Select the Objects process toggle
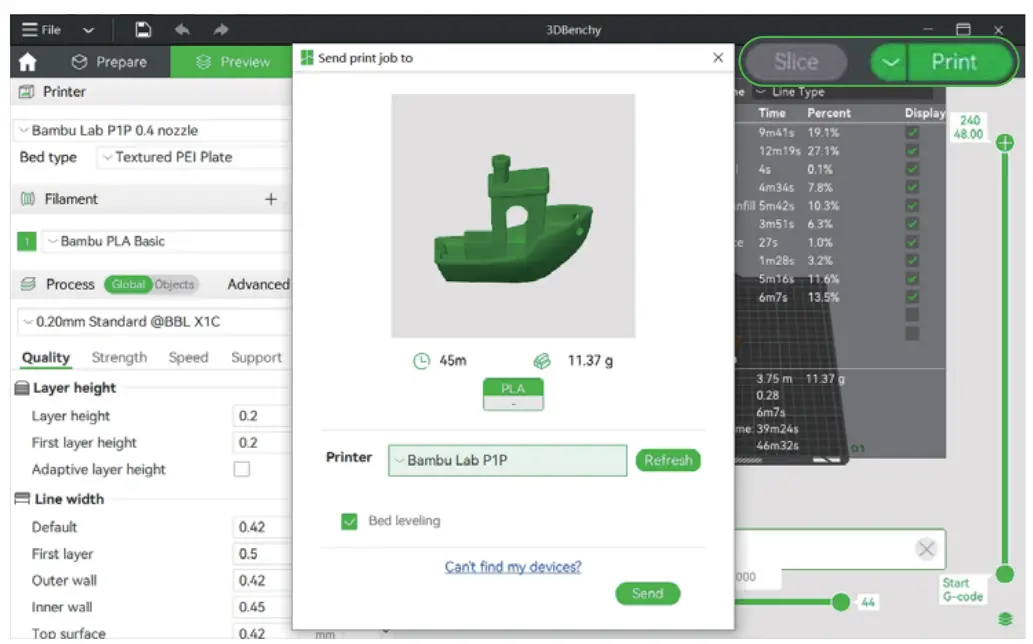 pyautogui.click(x=175, y=284)
